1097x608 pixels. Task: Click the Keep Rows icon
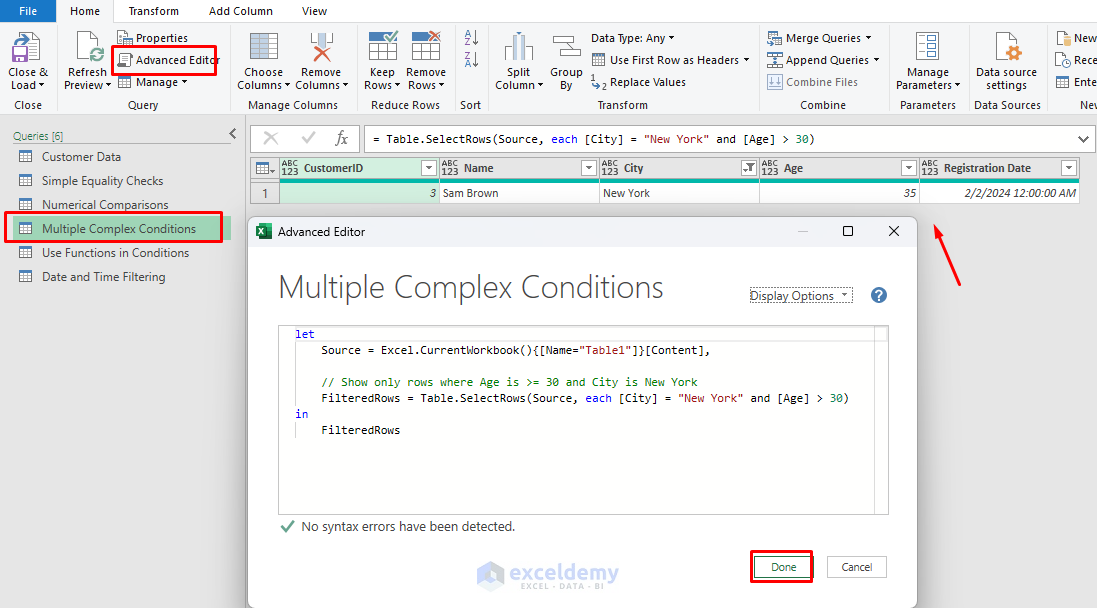[383, 47]
